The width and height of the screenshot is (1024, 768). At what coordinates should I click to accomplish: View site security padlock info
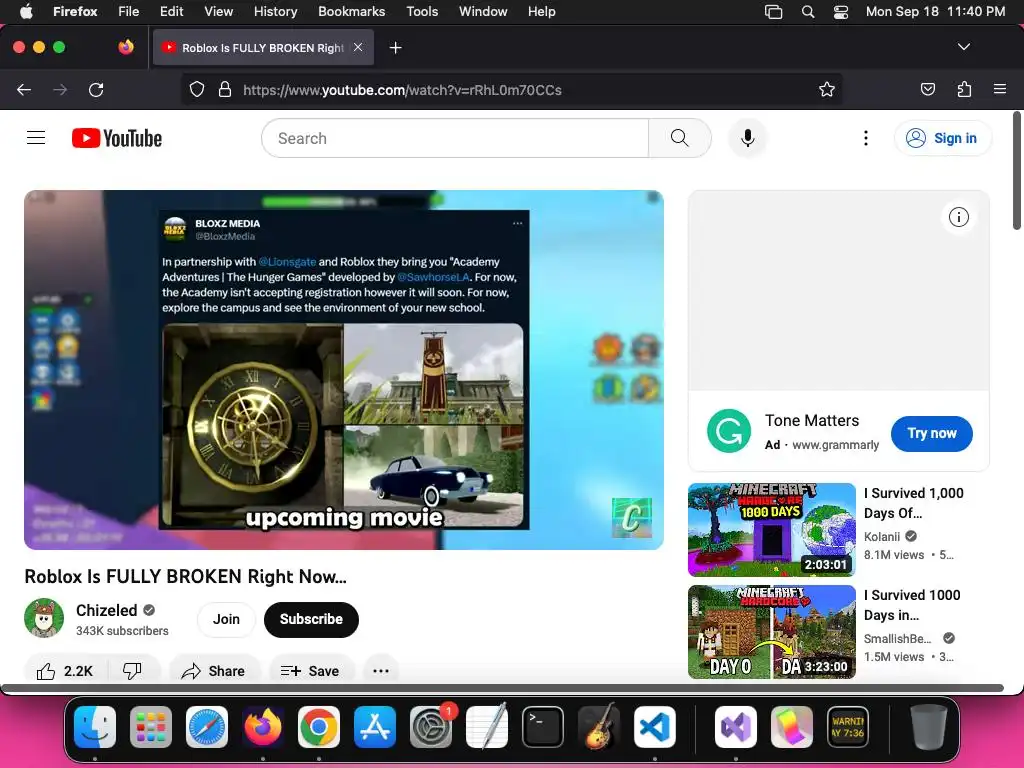click(x=225, y=89)
